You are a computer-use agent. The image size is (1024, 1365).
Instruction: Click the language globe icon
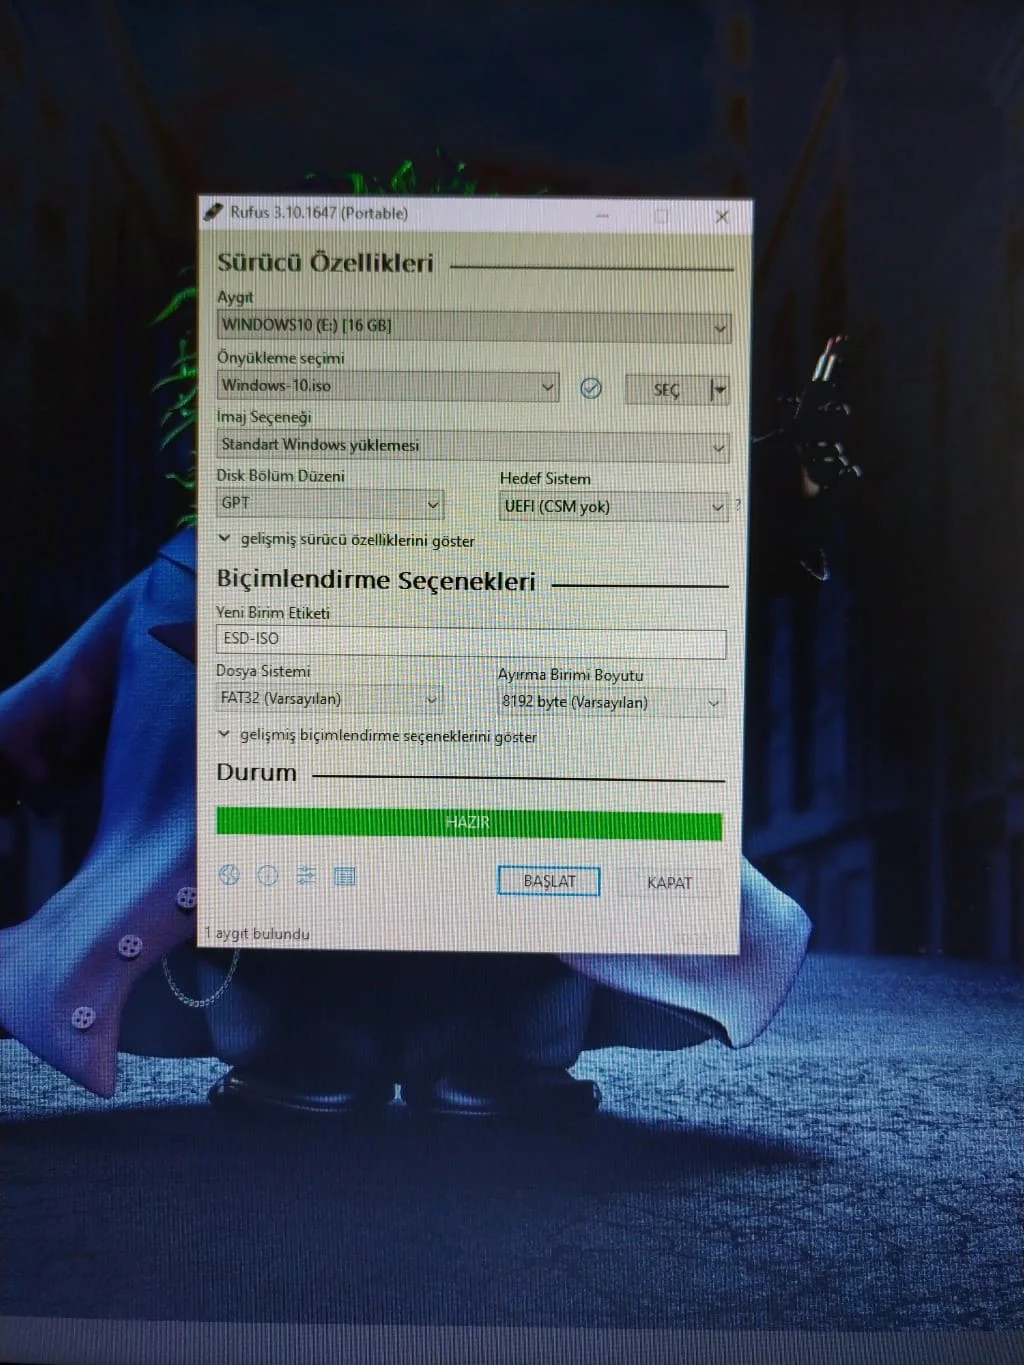pos(229,875)
